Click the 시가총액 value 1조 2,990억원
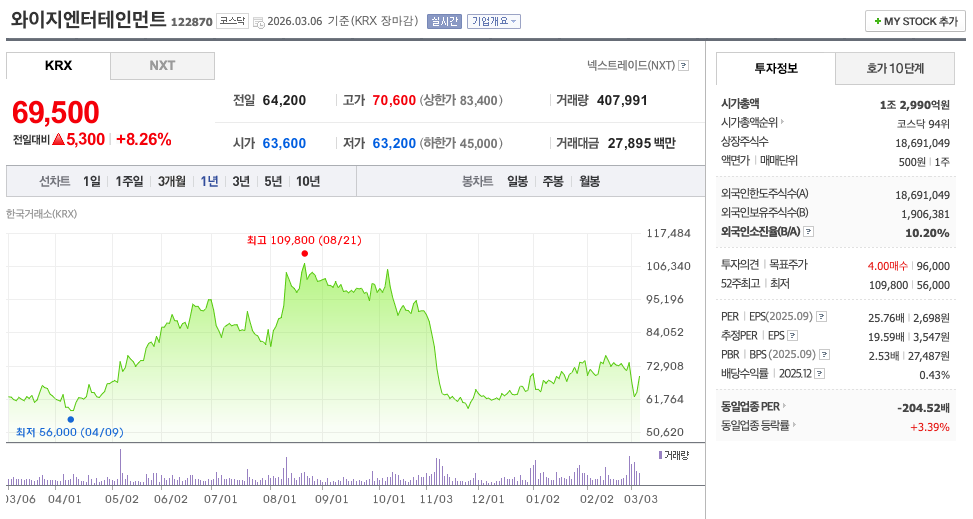Screen dimensions: 973x519 [x=915, y=105]
